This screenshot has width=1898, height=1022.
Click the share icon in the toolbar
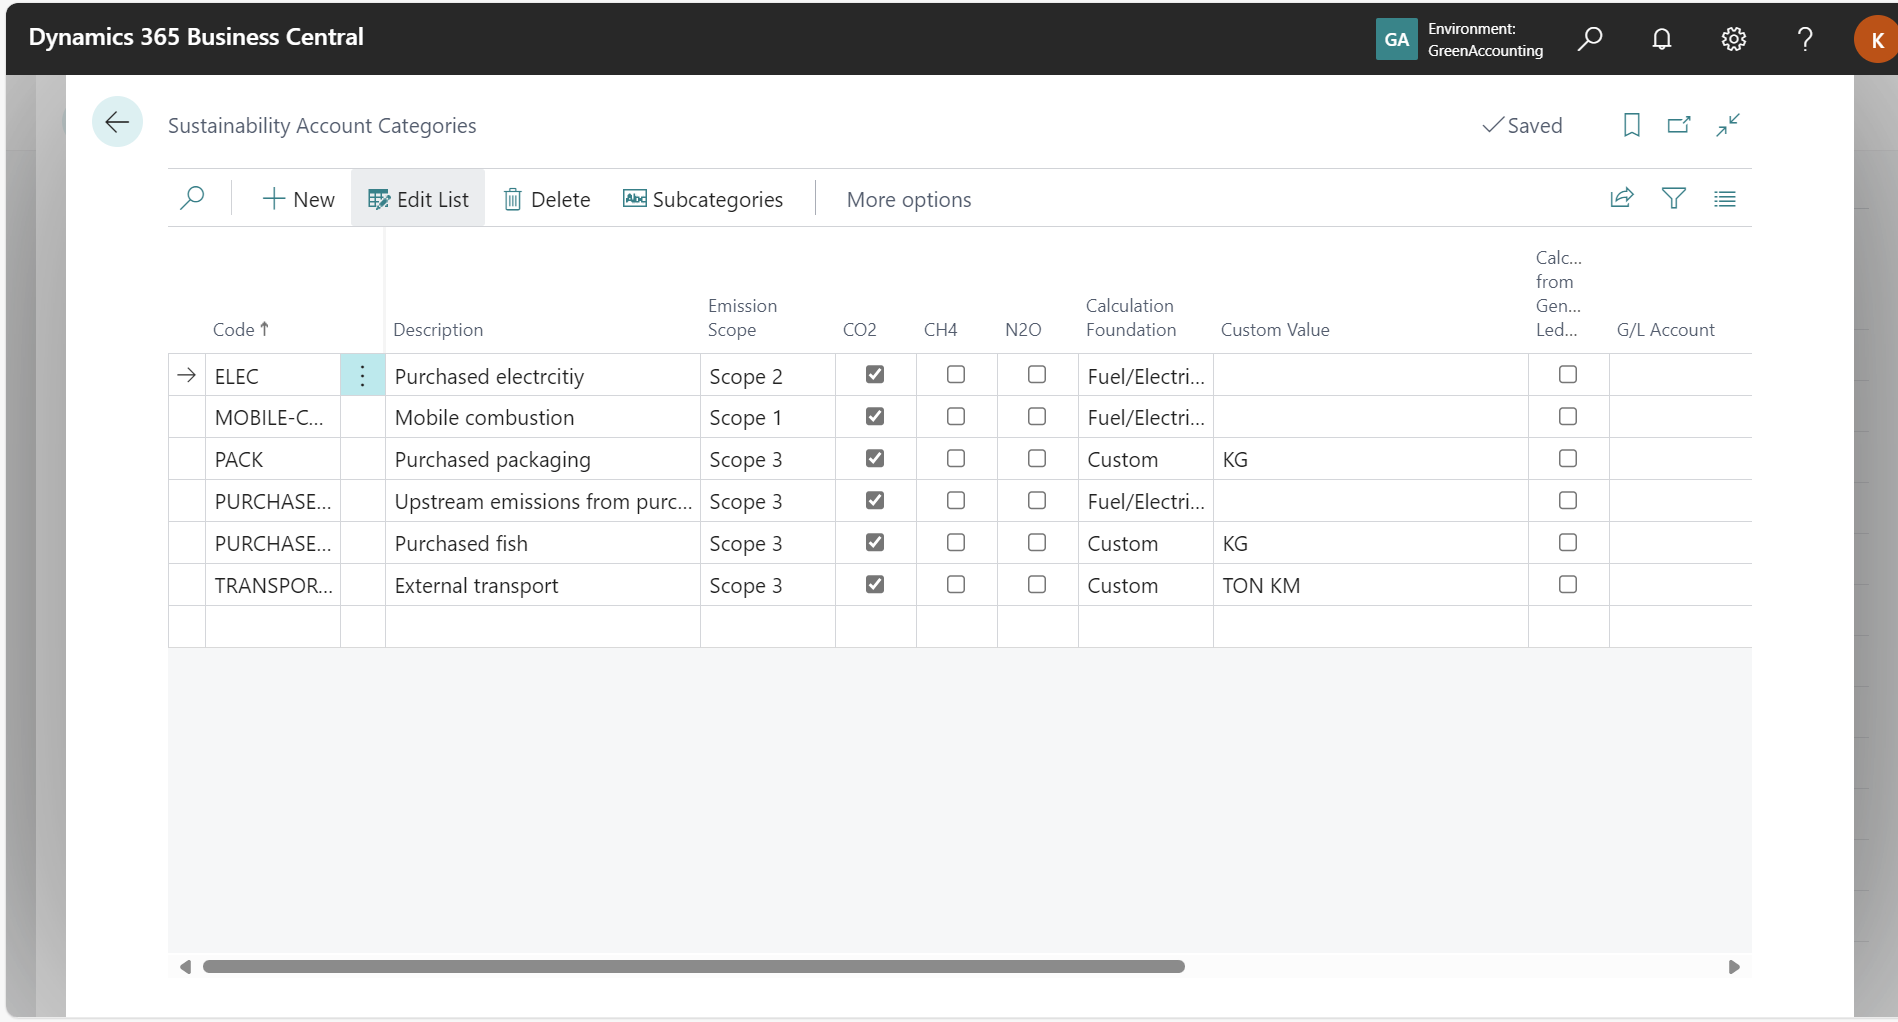tap(1621, 199)
